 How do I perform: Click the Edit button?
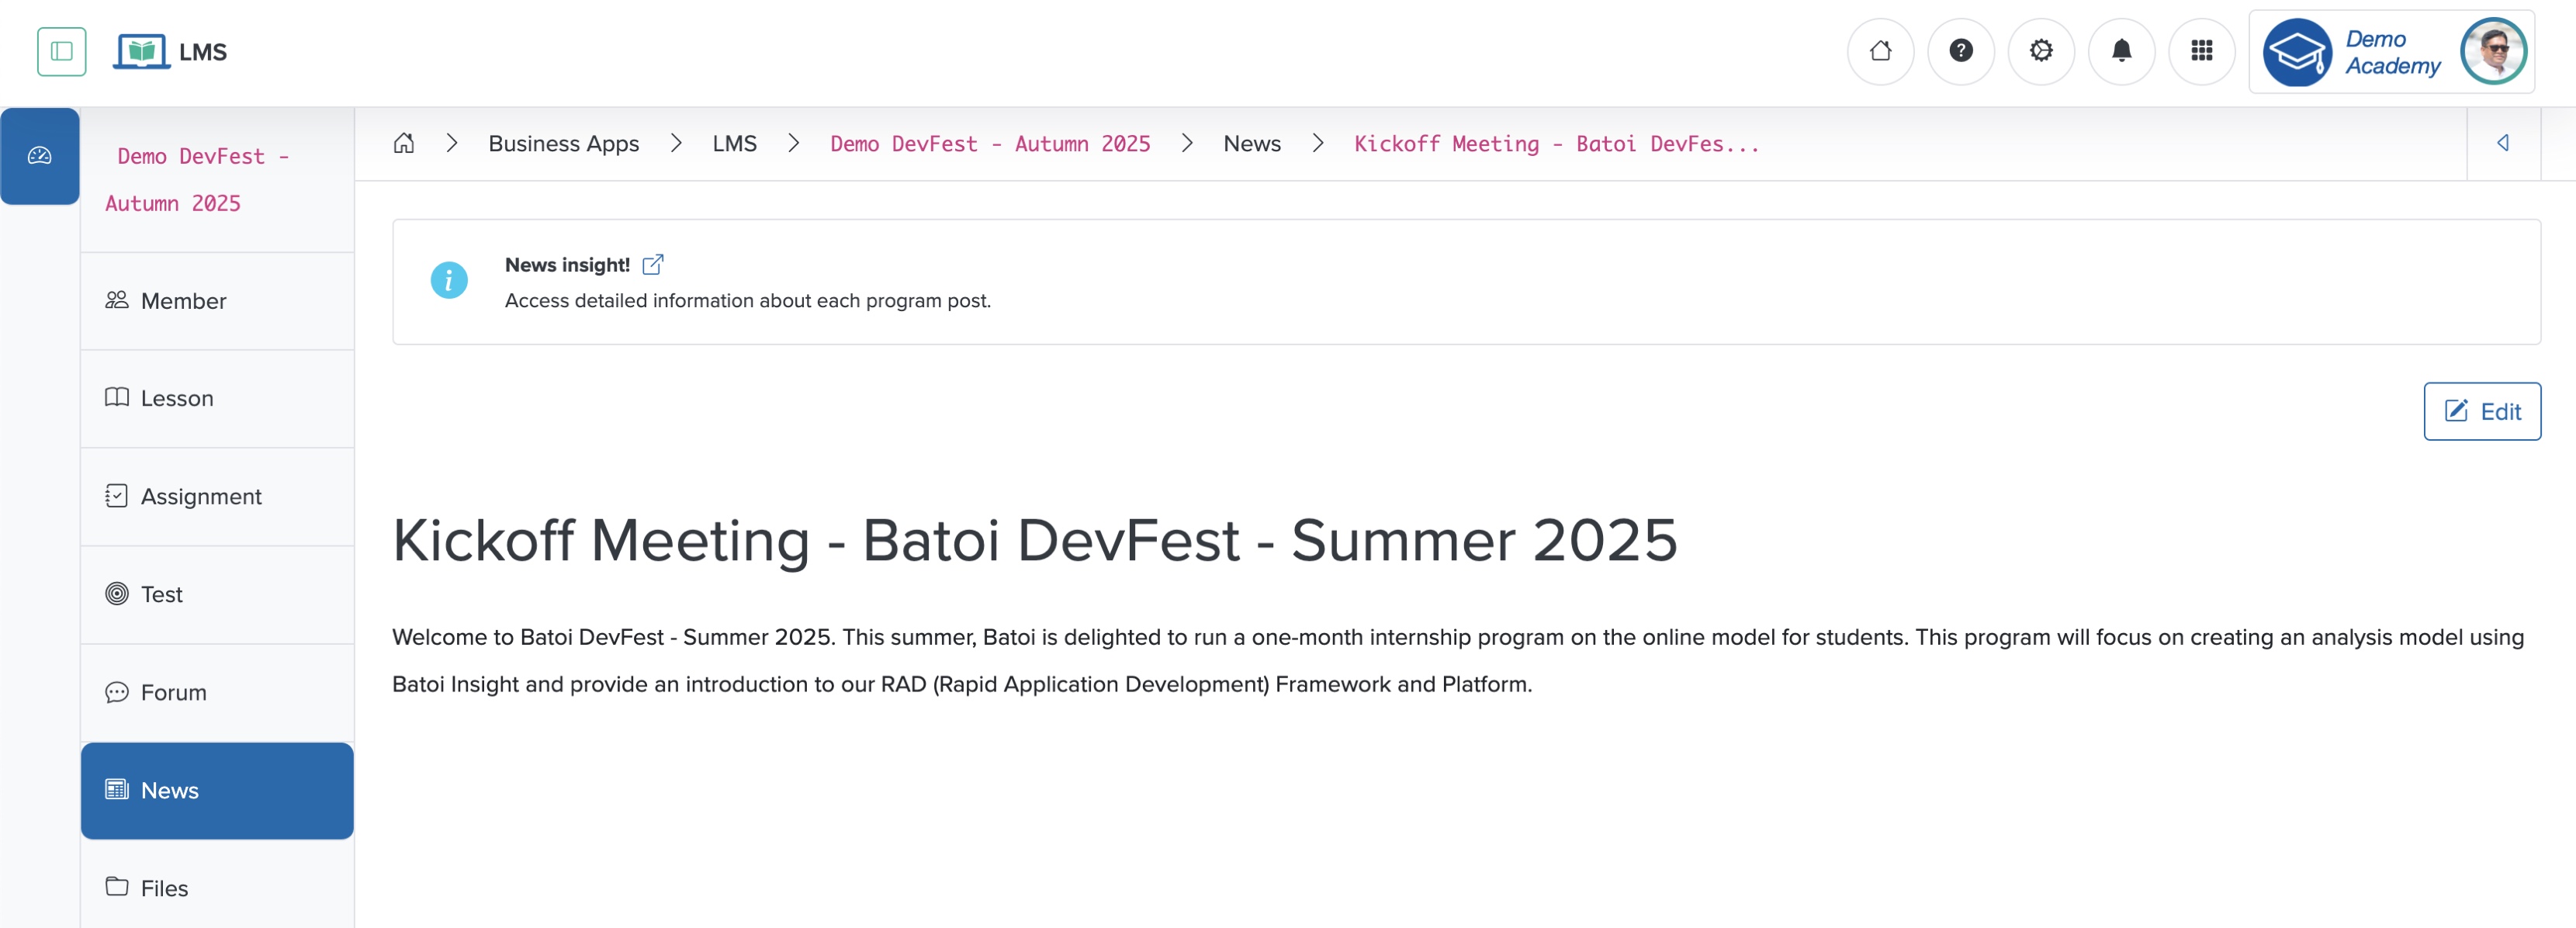pos(2481,411)
